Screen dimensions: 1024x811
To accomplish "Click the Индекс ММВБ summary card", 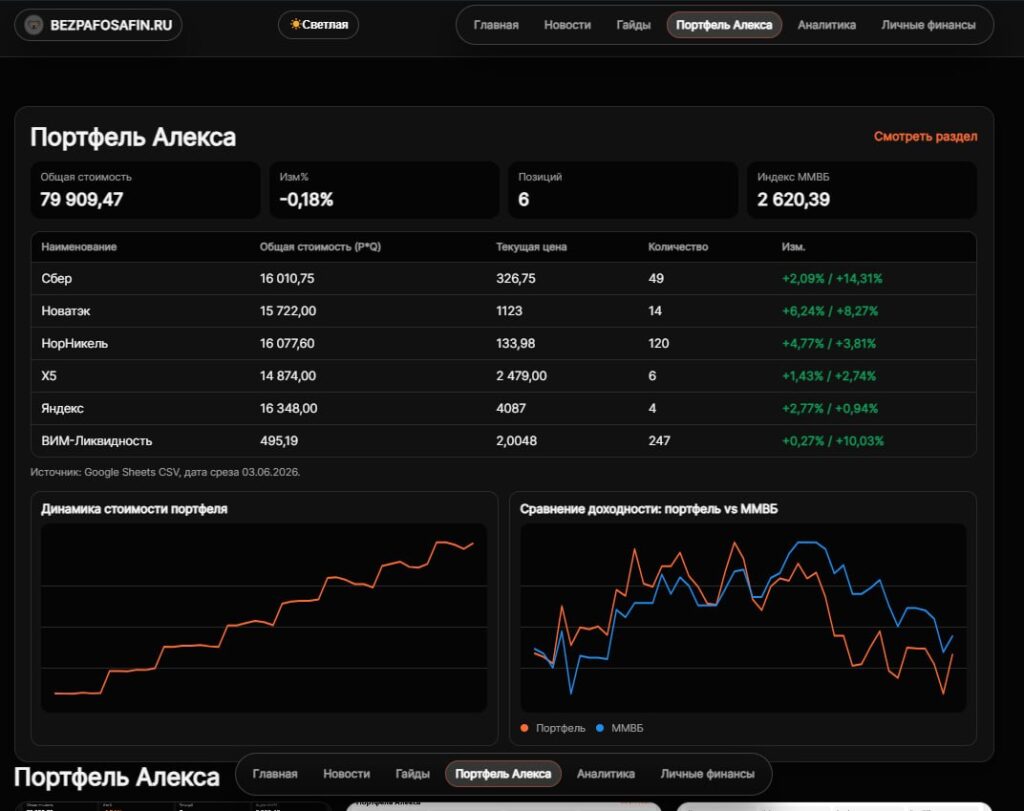I will click(x=861, y=190).
